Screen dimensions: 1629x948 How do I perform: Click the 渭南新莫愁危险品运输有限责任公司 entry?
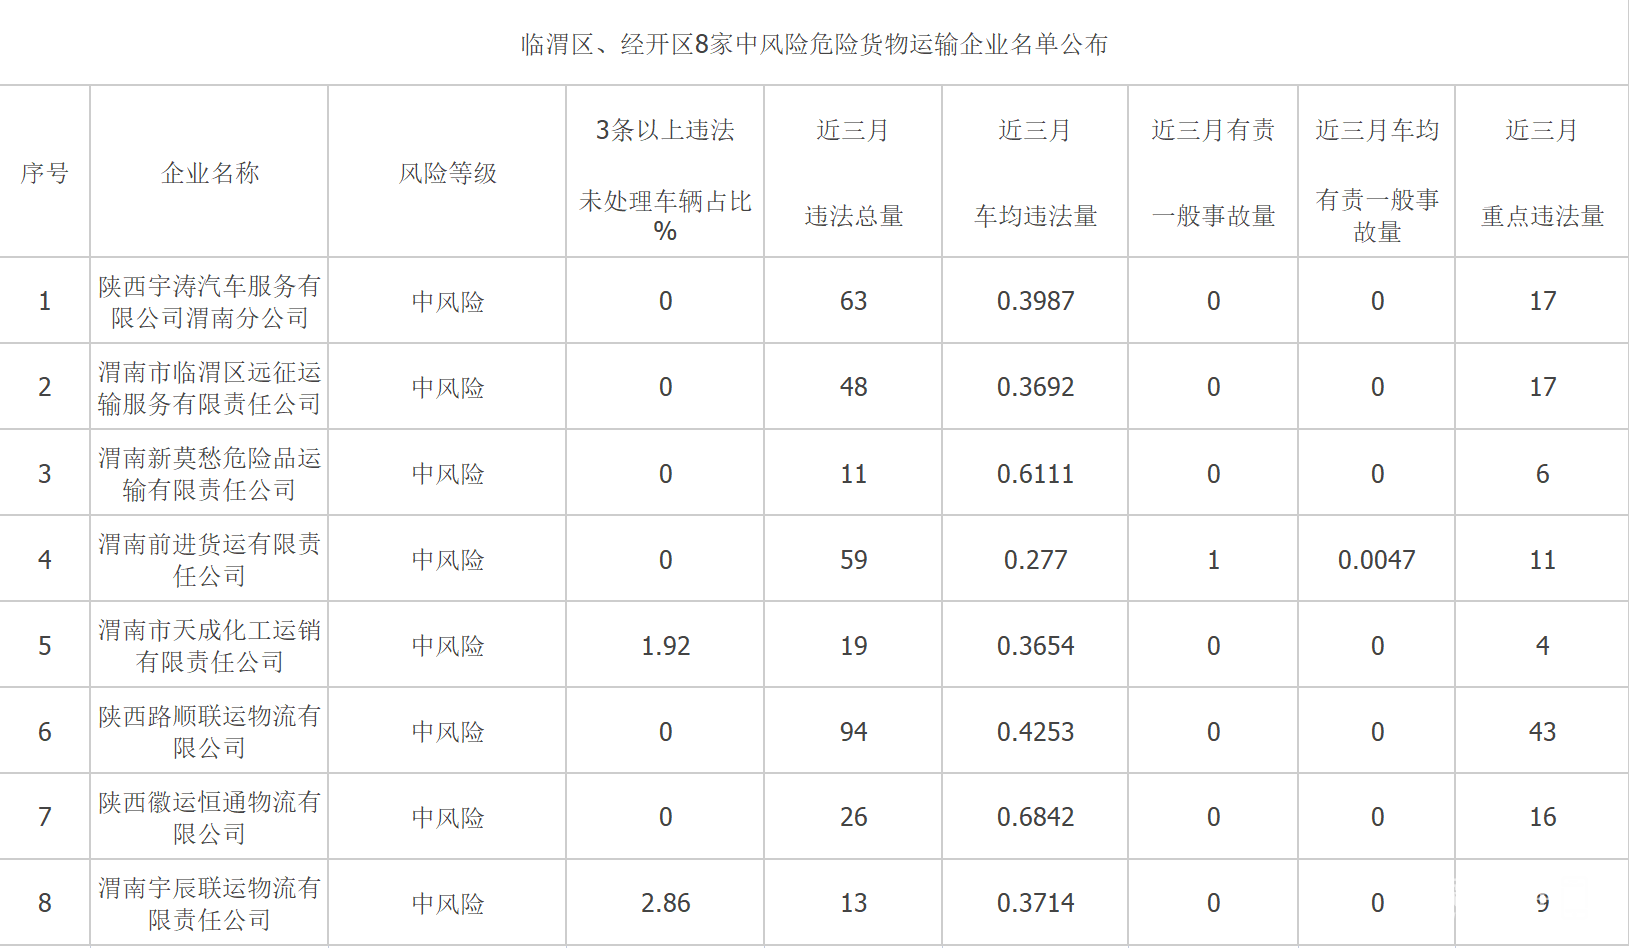click(x=209, y=474)
